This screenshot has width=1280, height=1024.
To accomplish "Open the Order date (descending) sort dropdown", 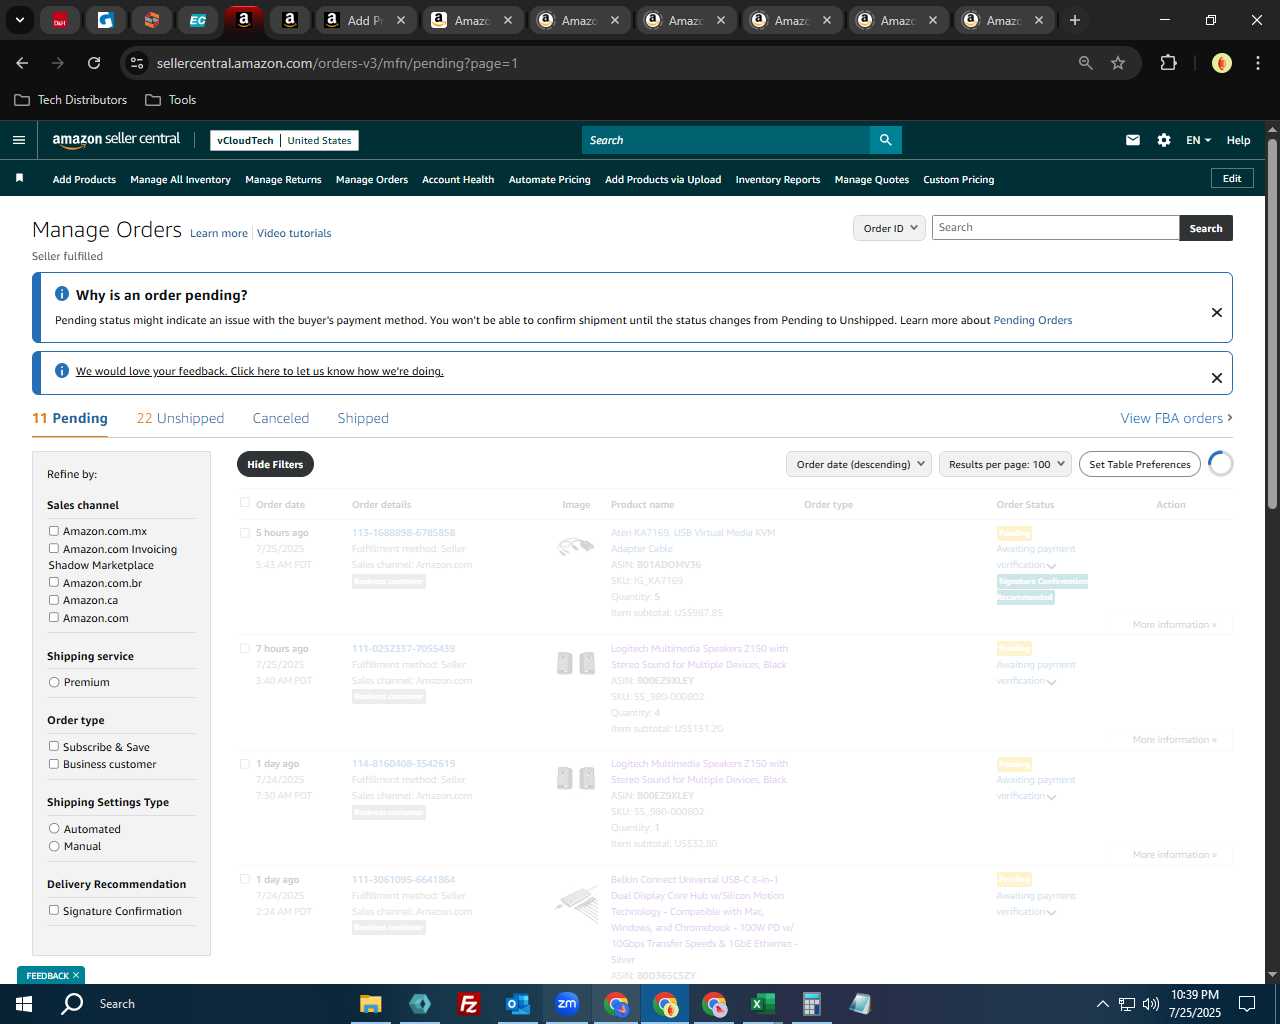I will click(859, 464).
